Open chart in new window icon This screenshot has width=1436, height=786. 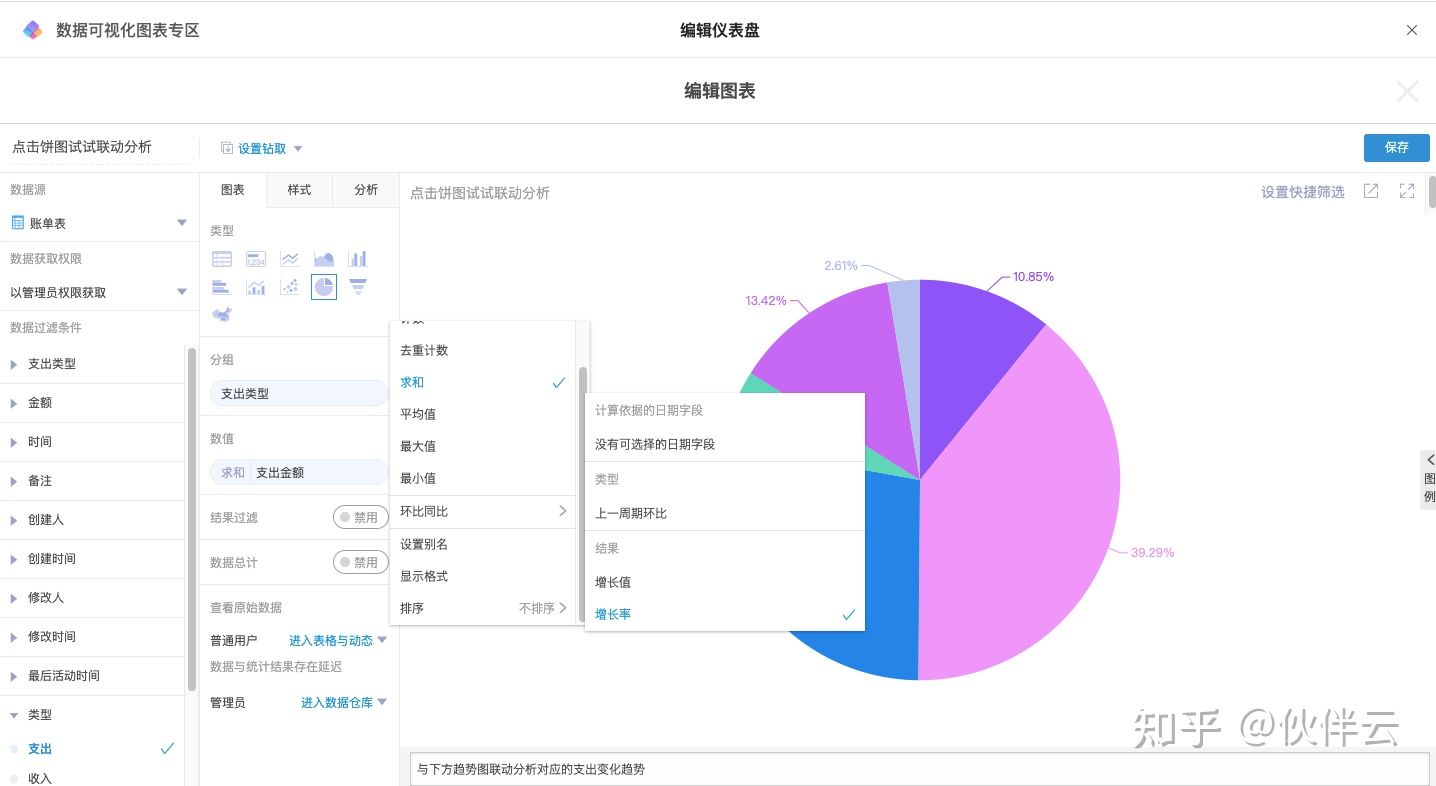pyautogui.click(x=1371, y=191)
